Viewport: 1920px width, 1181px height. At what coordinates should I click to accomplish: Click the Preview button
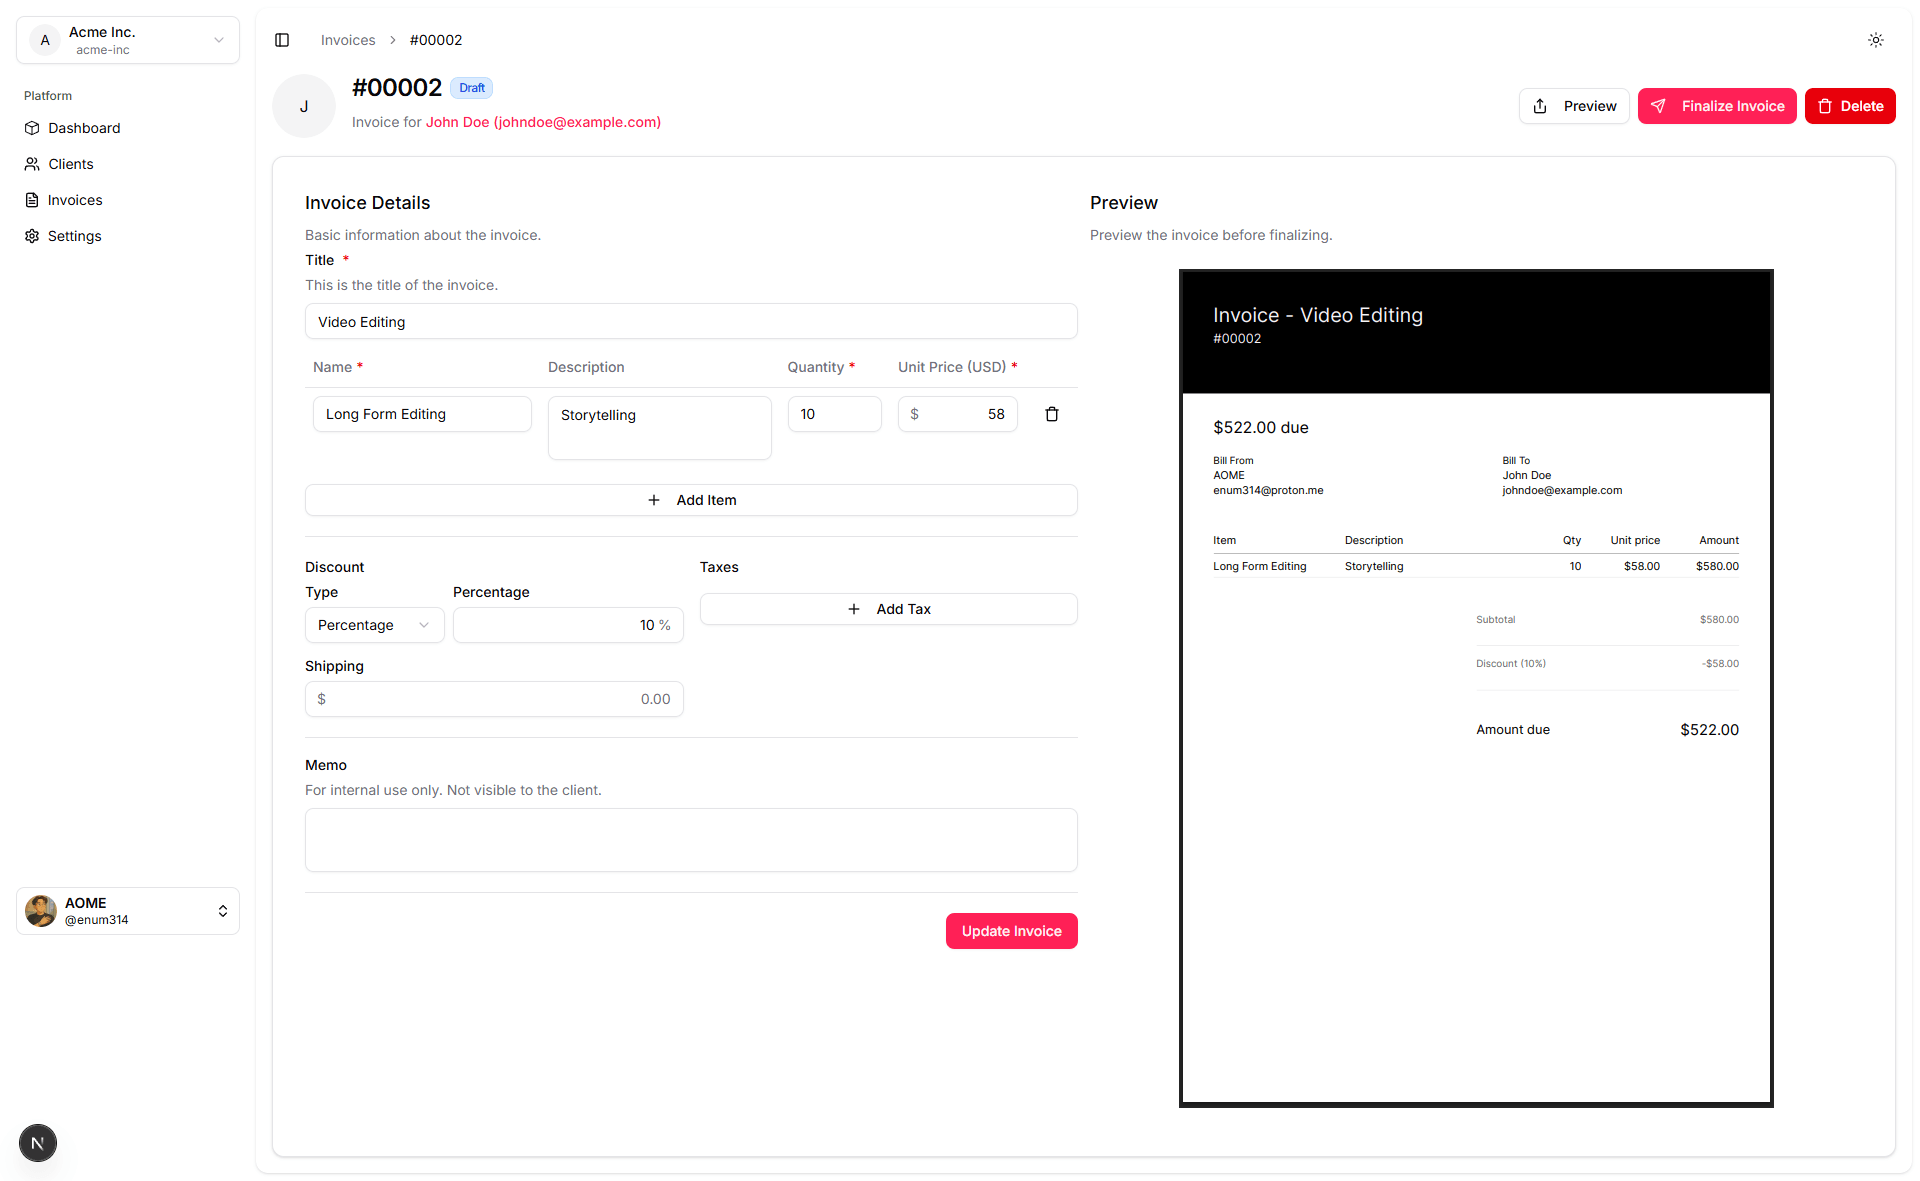pos(1574,106)
